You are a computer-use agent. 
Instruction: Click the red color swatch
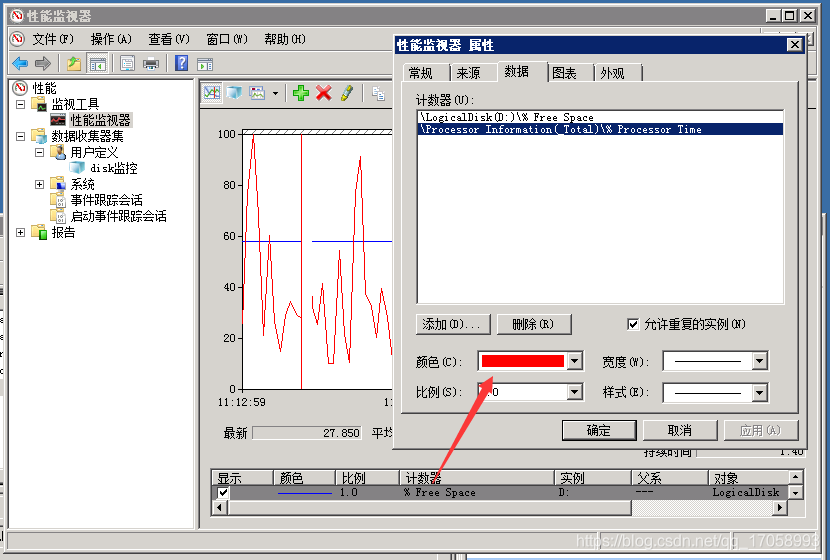tap(522, 361)
